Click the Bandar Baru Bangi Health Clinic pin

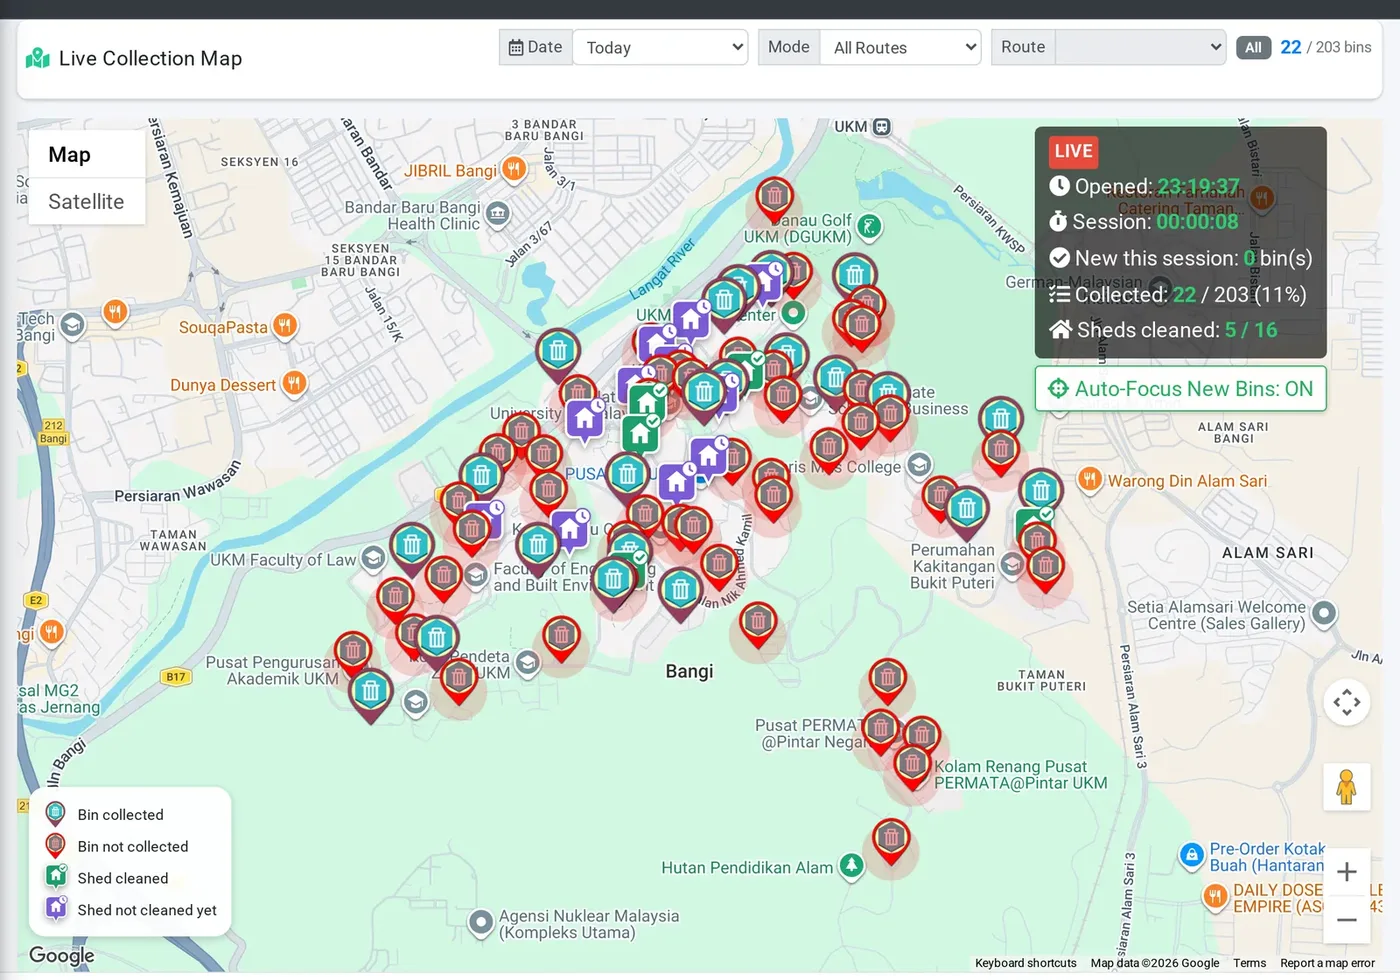[x=497, y=213]
